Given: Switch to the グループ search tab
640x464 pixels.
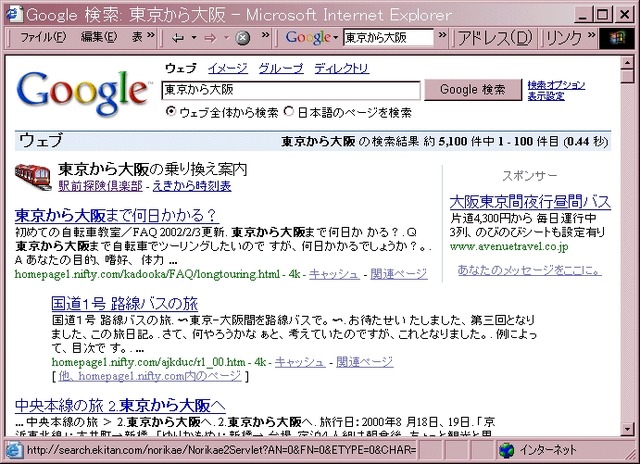Looking at the screenshot, I should pos(281,68).
